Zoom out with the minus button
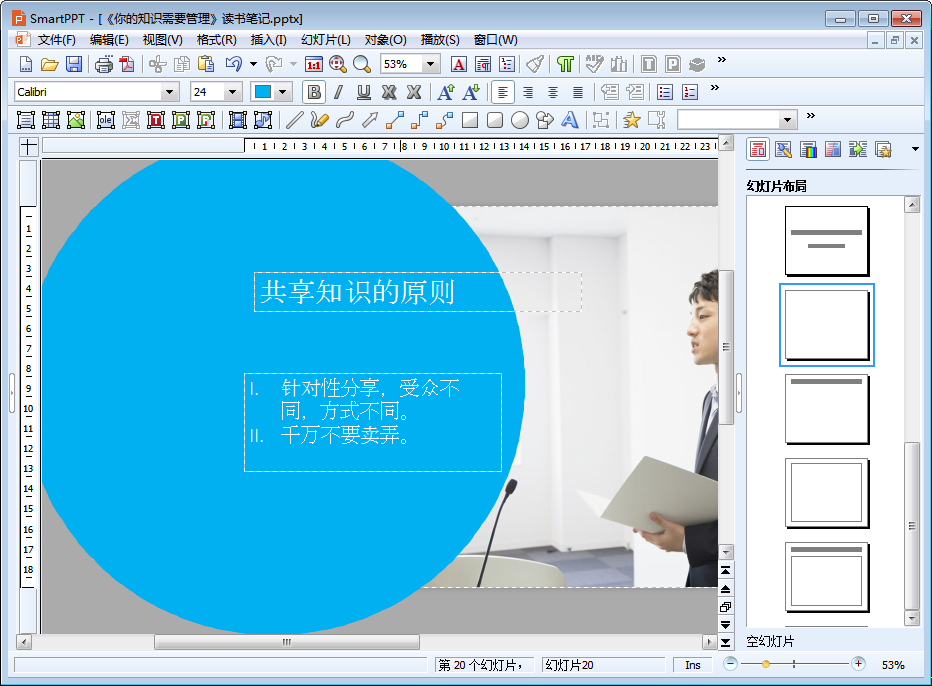The width and height of the screenshot is (932, 686). 731,663
